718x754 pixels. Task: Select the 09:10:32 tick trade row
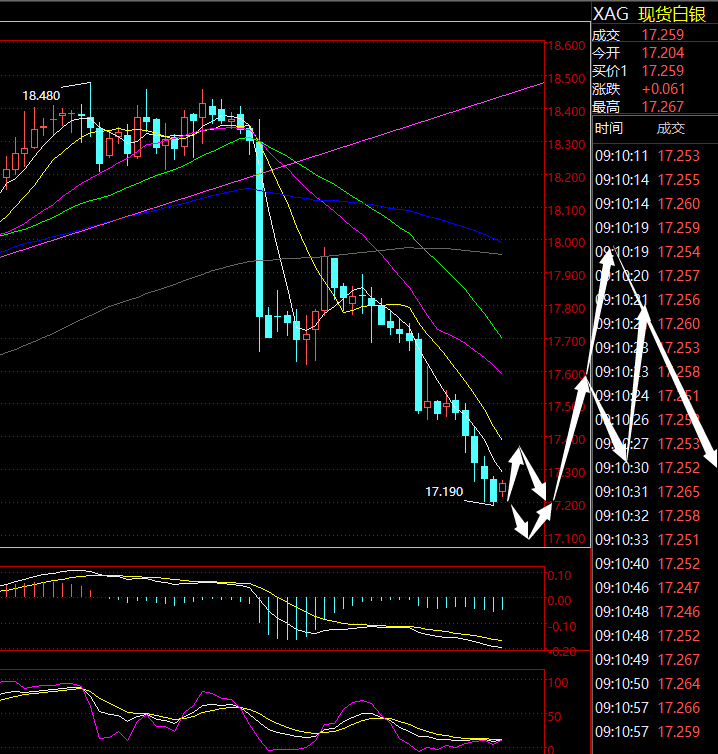[654, 516]
